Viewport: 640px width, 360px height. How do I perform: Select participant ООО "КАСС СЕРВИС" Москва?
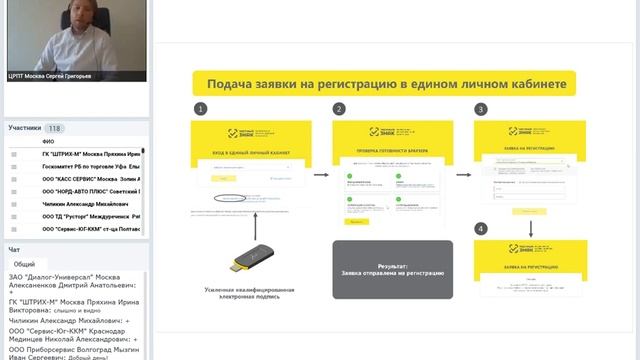tap(91, 179)
